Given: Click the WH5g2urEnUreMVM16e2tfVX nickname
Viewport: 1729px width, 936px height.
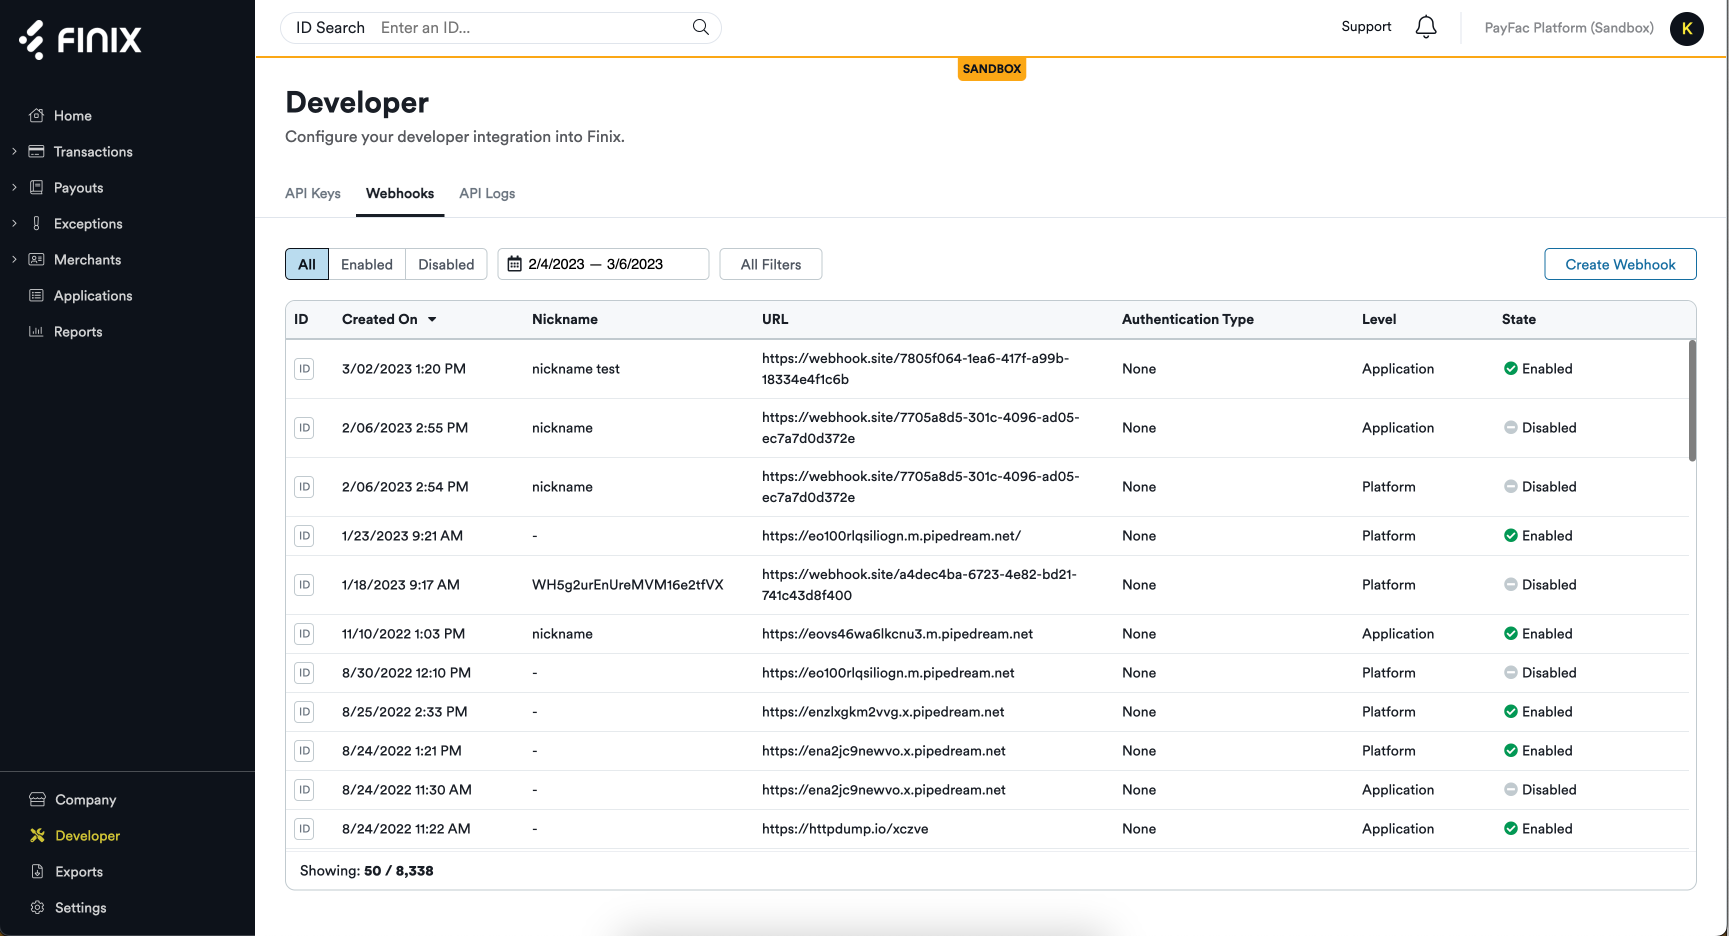Looking at the screenshot, I should 628,585.
